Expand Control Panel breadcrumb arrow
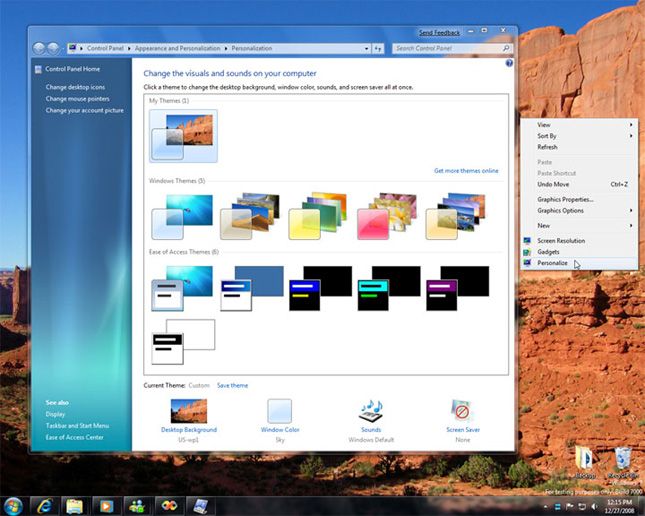Screen dimensions: 645x516 [129, 49]
